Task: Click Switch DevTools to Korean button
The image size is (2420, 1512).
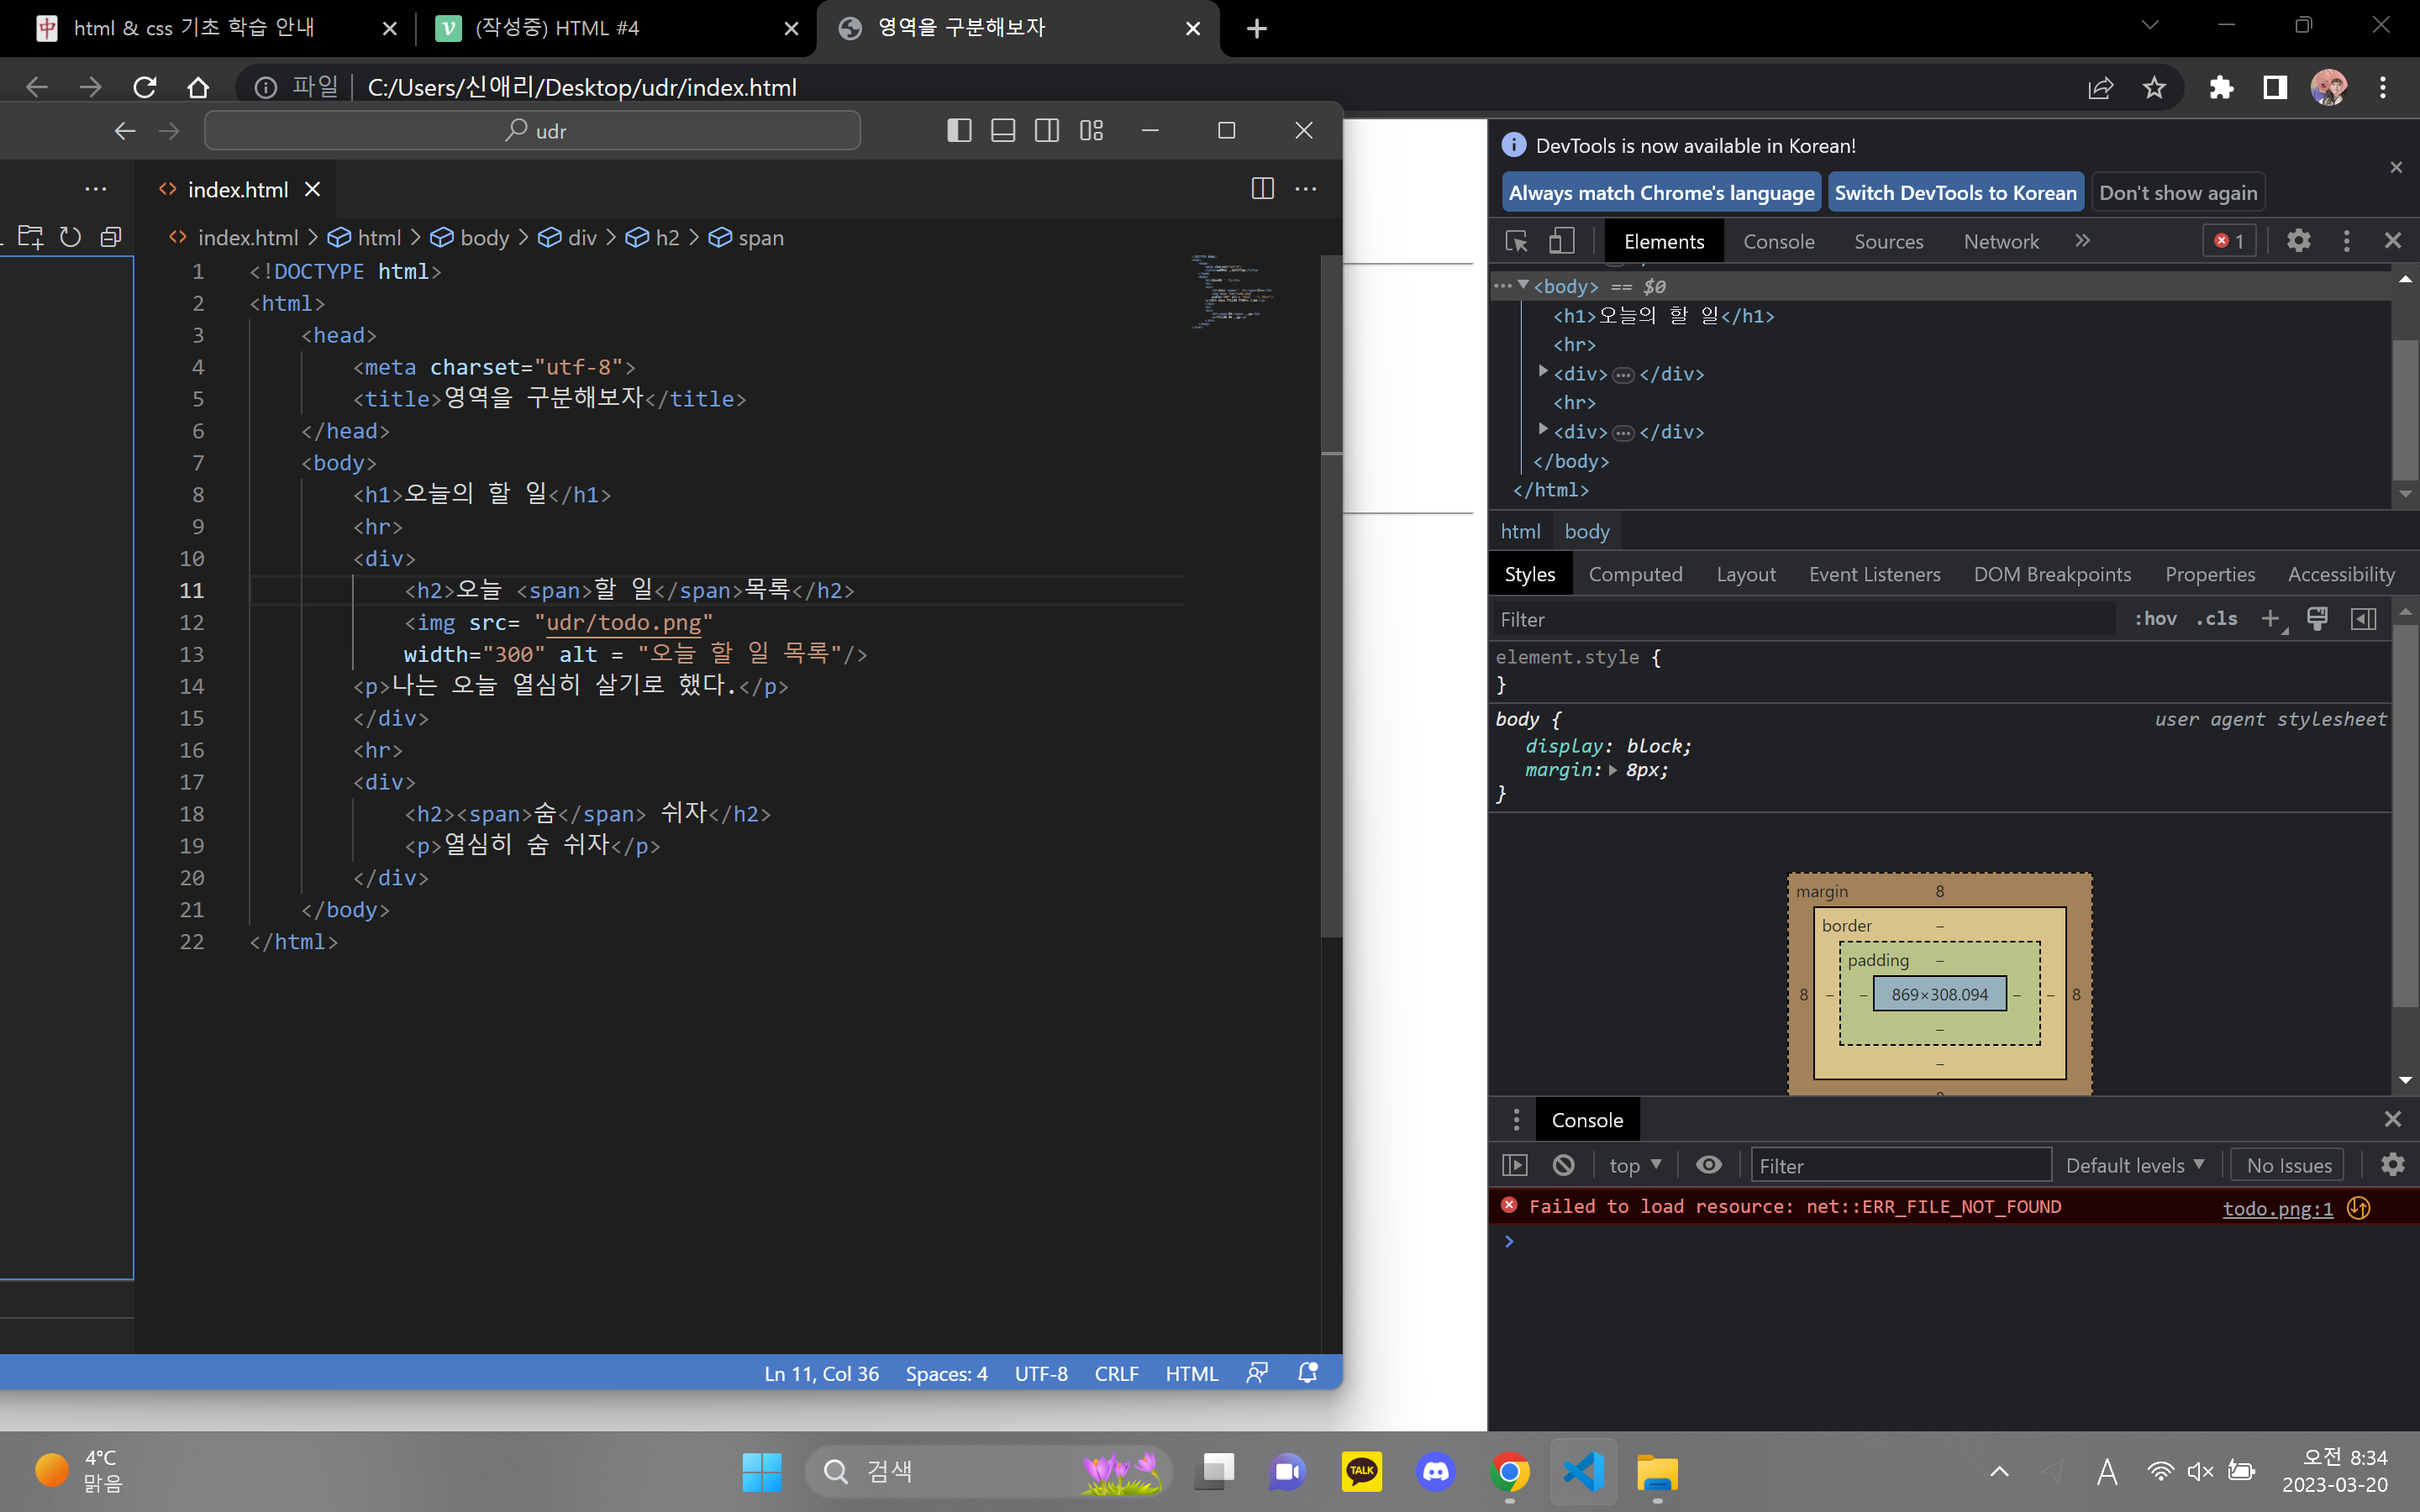Action: click(x=1955, y=193)
